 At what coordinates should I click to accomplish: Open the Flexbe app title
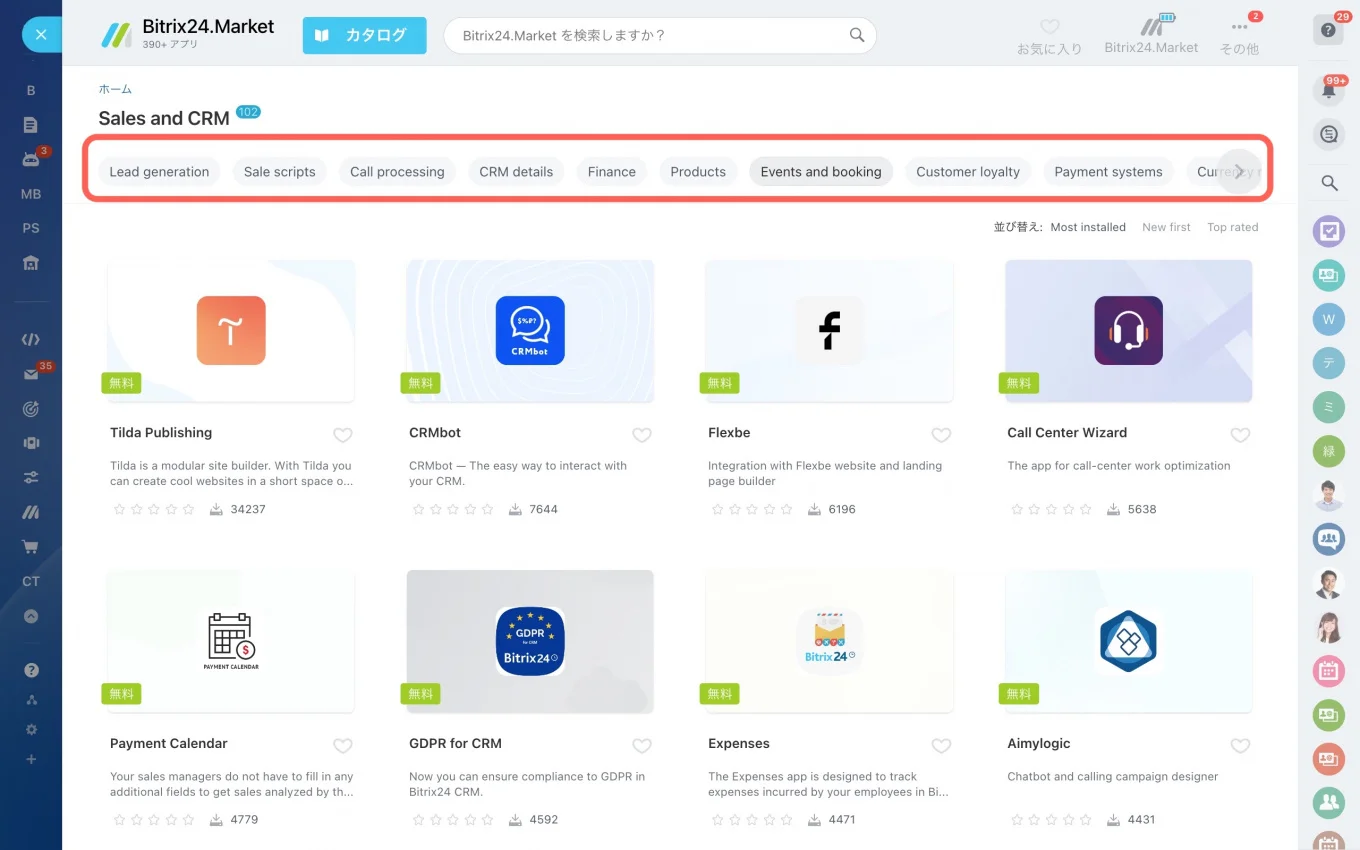(729, 433)
